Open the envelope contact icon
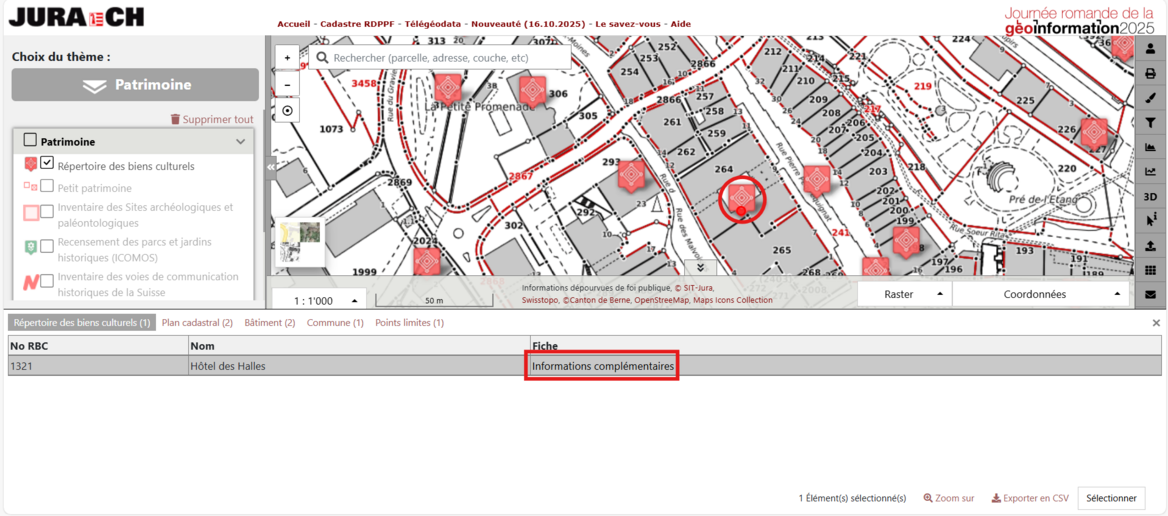 coord(1150,295)
